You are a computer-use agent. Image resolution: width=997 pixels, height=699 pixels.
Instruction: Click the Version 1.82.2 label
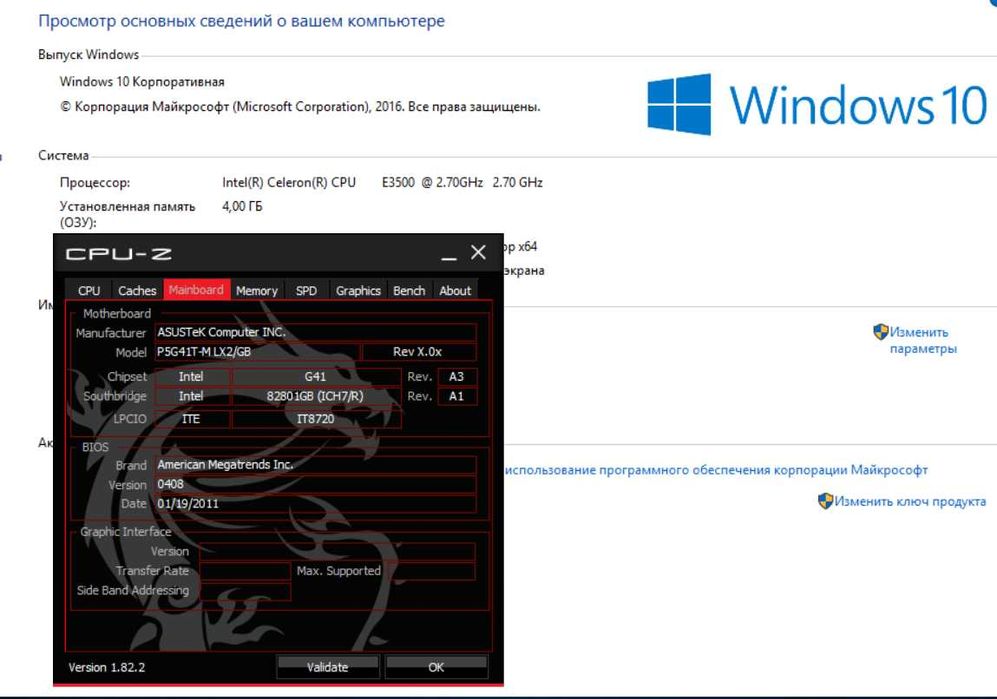107,667
